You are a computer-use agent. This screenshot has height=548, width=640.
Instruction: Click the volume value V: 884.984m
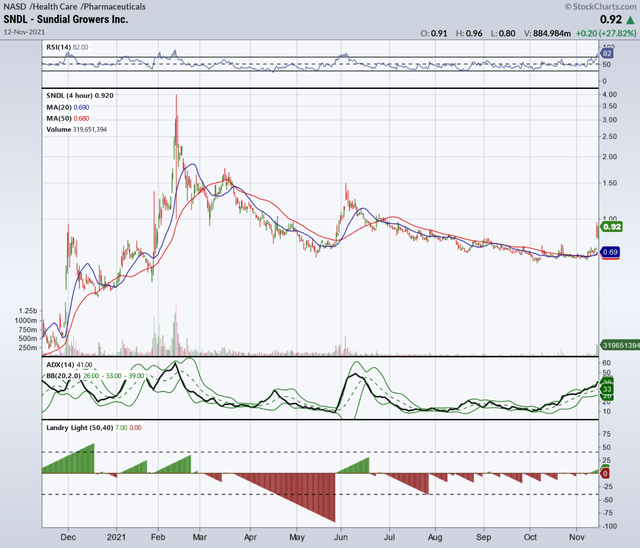(547, 33)
